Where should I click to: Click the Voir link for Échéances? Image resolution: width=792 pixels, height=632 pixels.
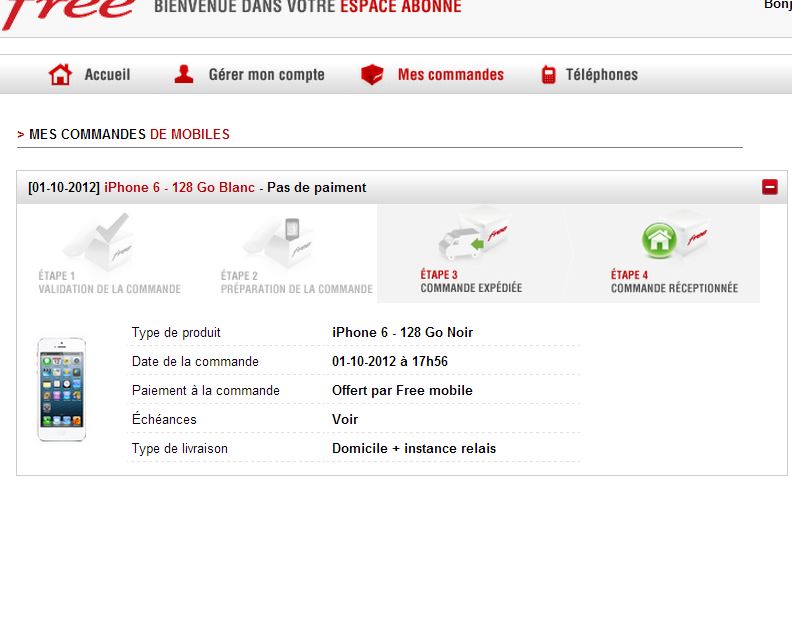pyautogui.click(x=345, y=419)
